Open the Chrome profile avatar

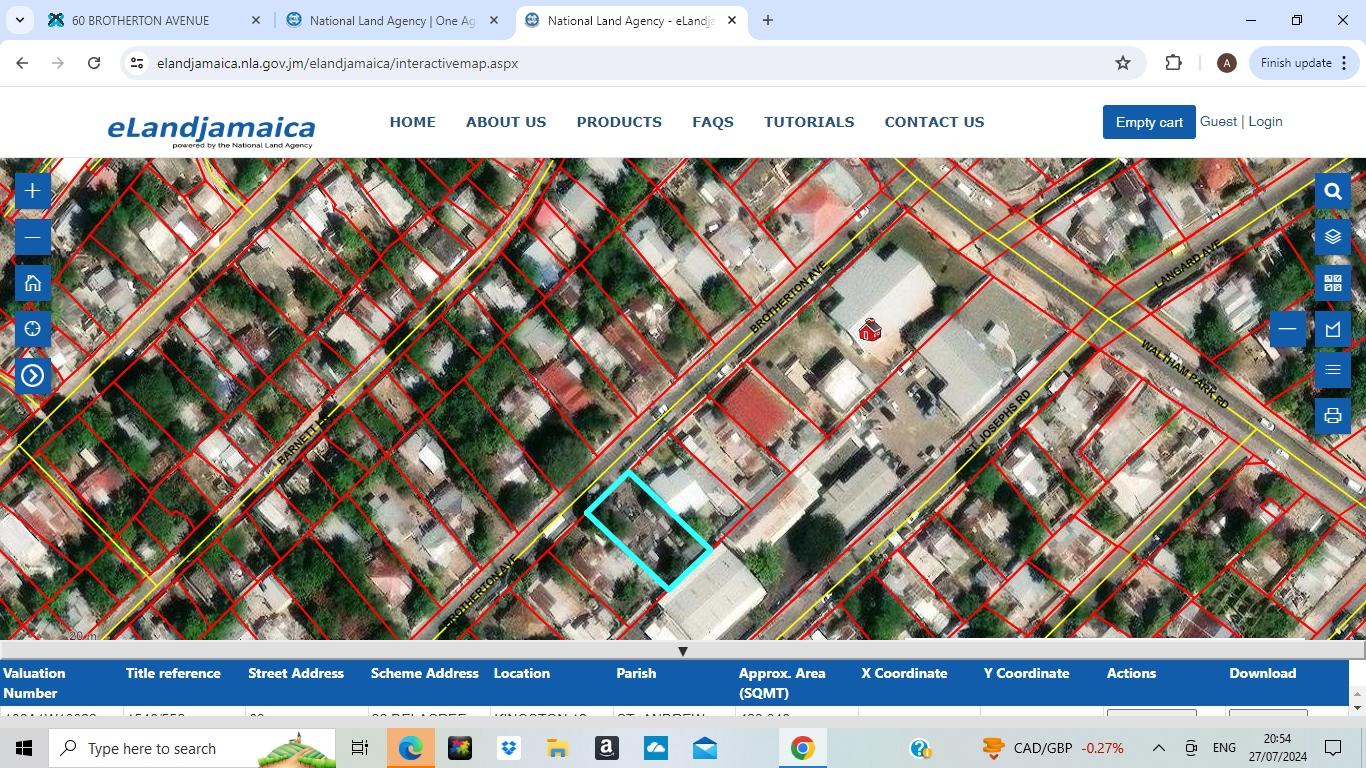click(1226, 63)
